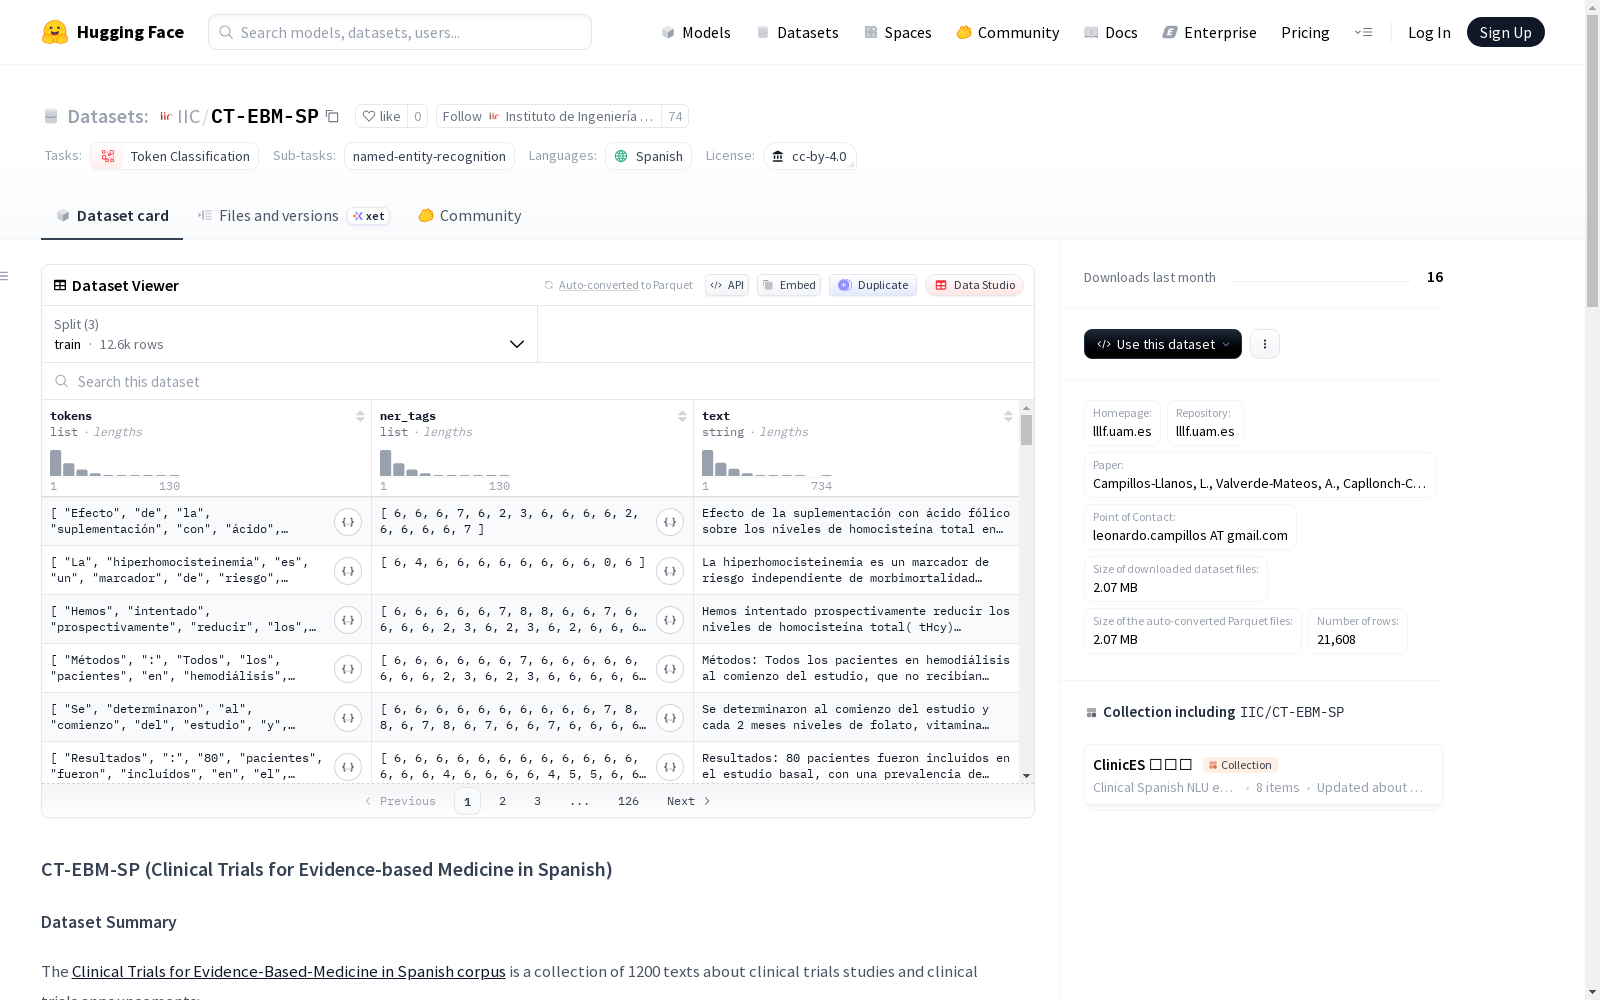Open Docs in top navigation
The image size is (1600, 1000).
pos(1111,32)
